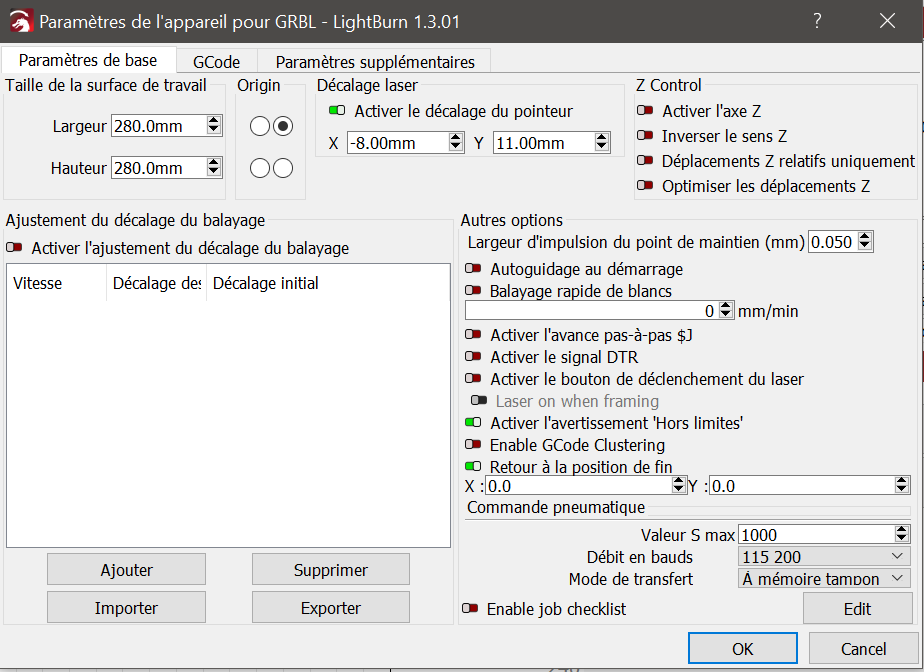Screen dimensions: 924x672
Task: Enable 'Autoguidage au démarrage' switch
Action: [x=473, y=269]
